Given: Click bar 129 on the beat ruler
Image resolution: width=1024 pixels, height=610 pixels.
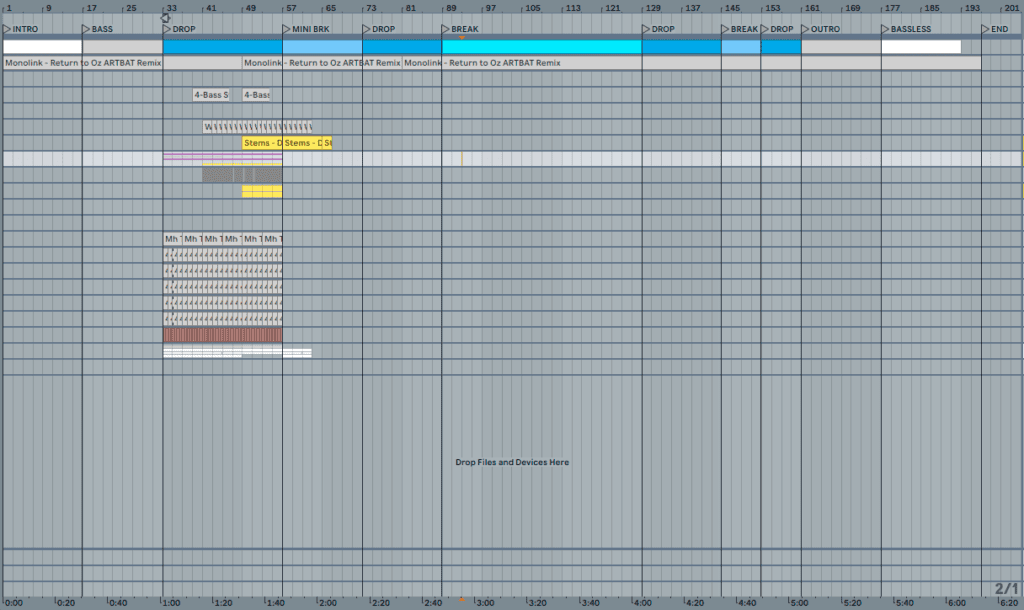Looking at the screenshot, I should click(652, 8).
